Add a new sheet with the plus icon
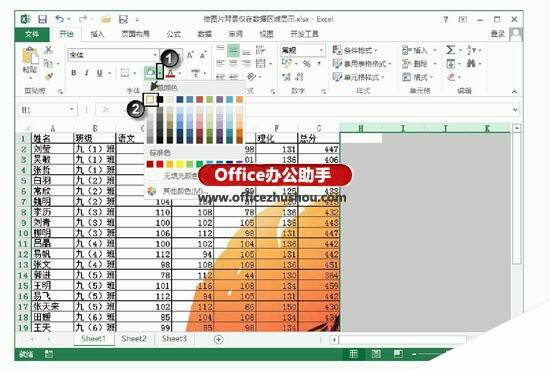 pyautogui.click(x=219, y=339)
